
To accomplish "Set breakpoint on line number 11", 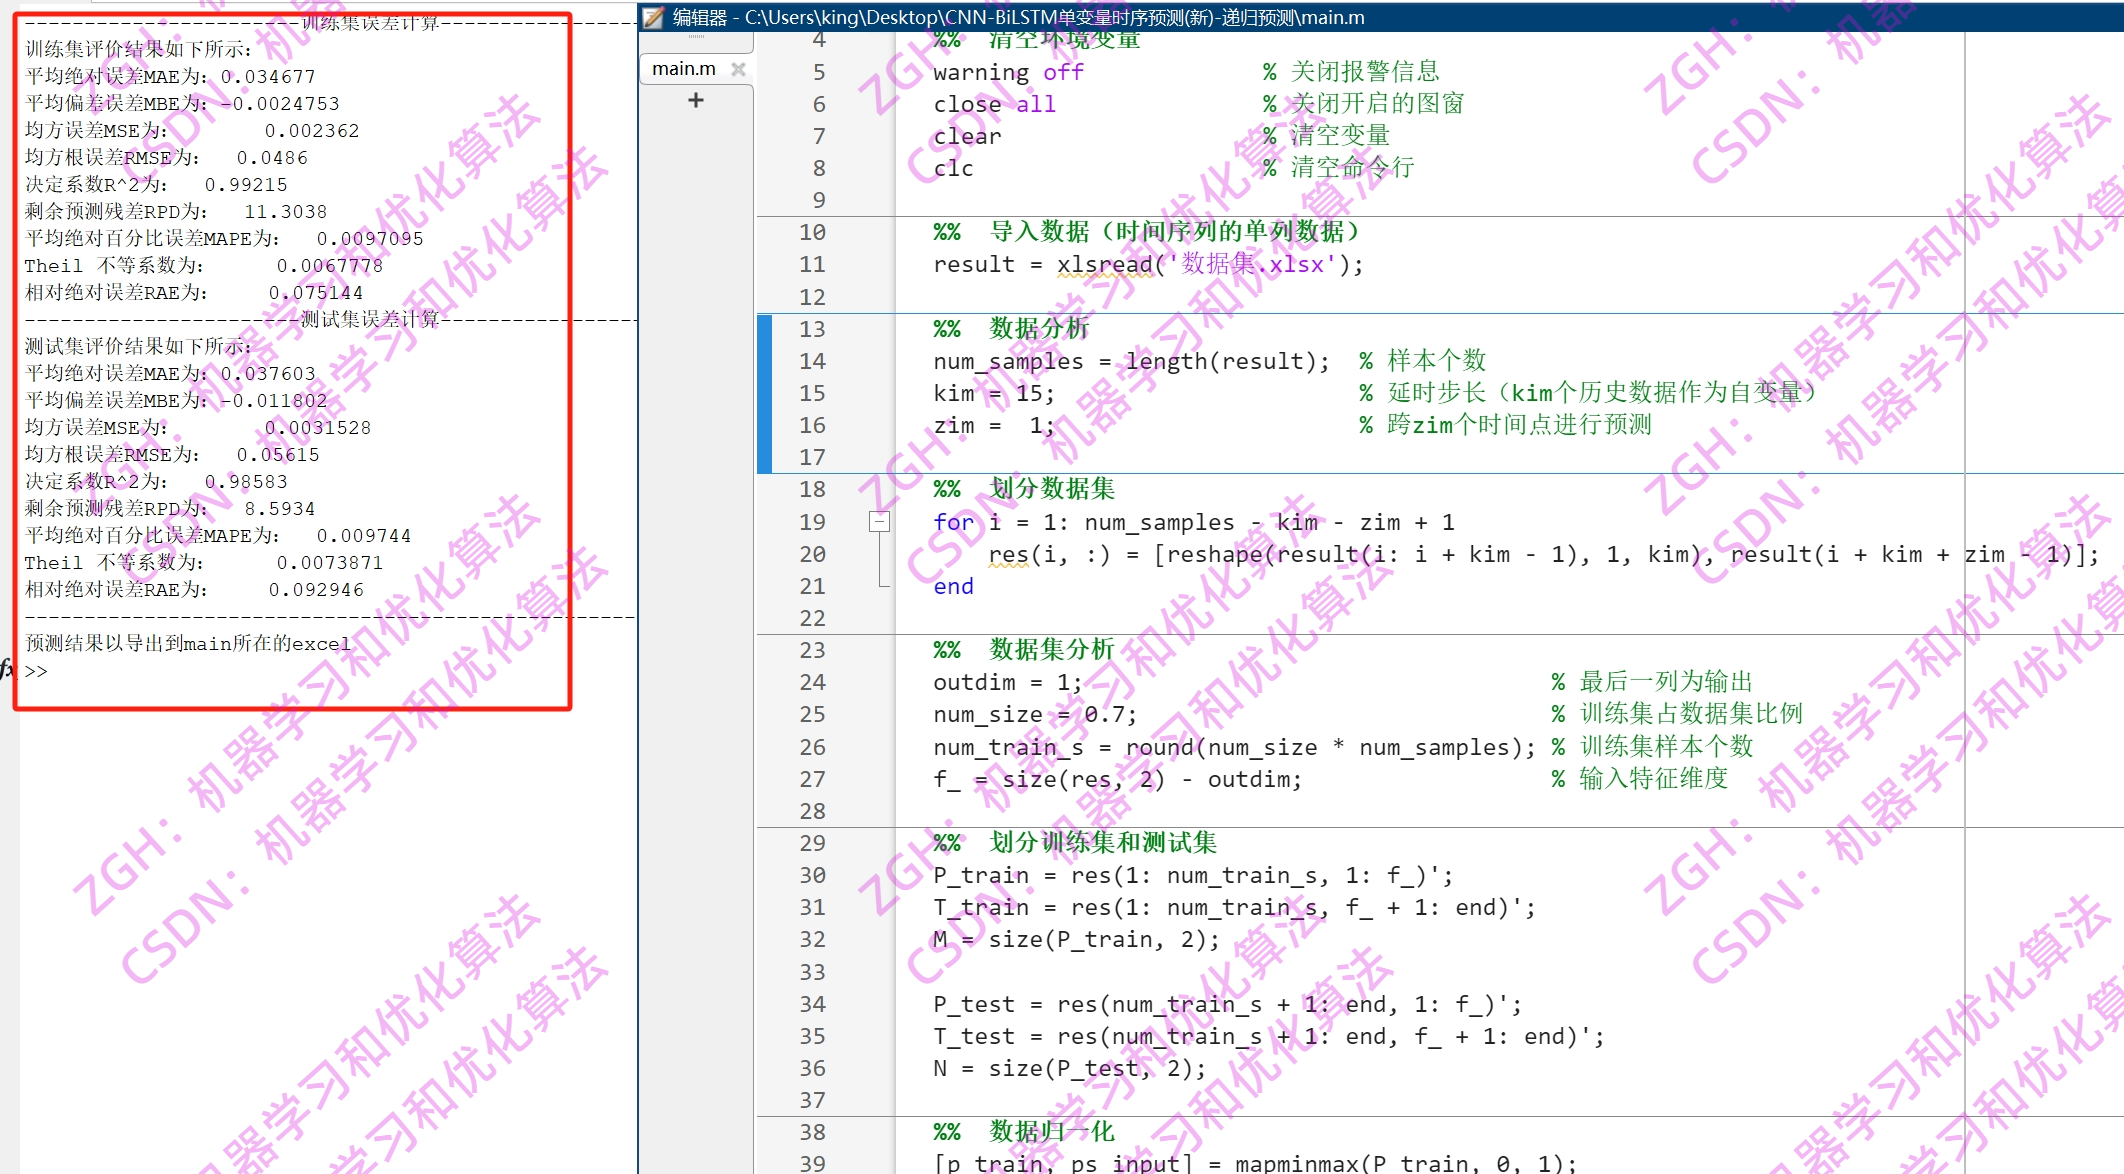I will tap(812, 264).
